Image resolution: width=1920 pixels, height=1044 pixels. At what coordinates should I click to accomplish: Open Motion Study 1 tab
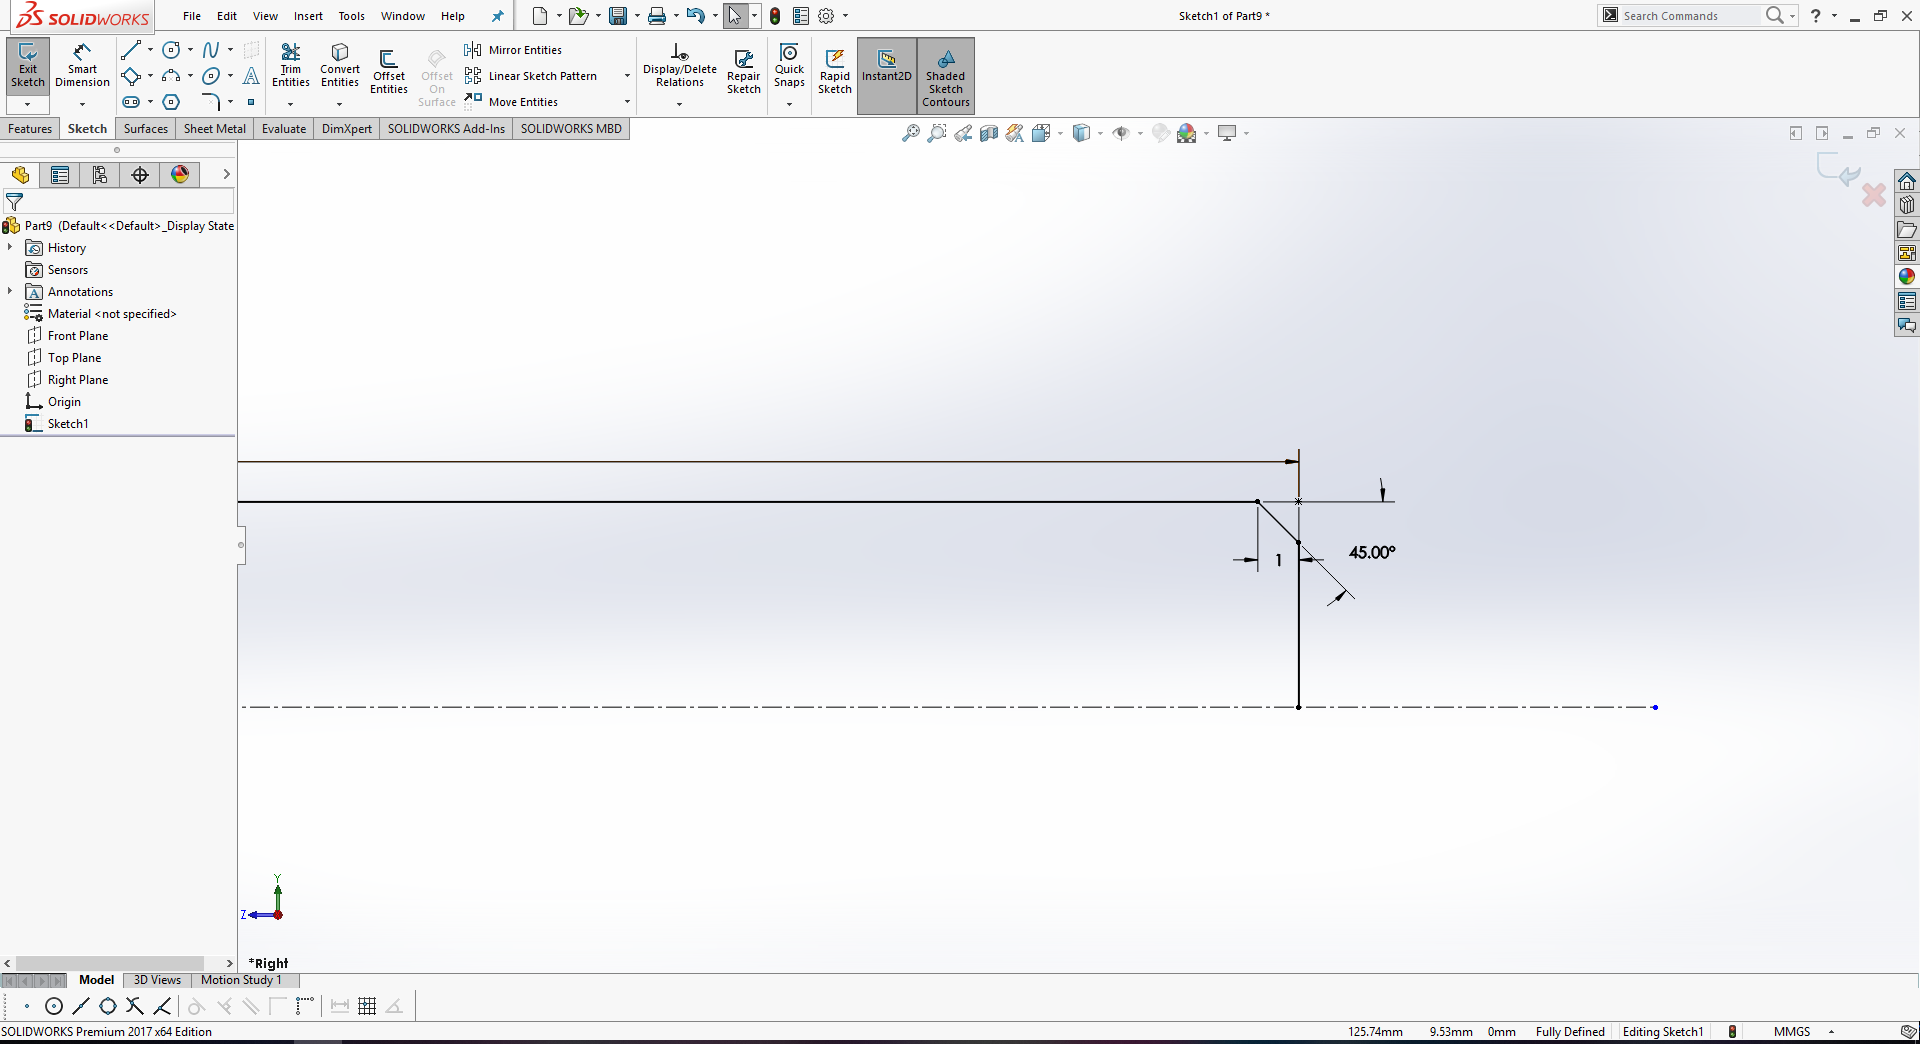point(241,980)
